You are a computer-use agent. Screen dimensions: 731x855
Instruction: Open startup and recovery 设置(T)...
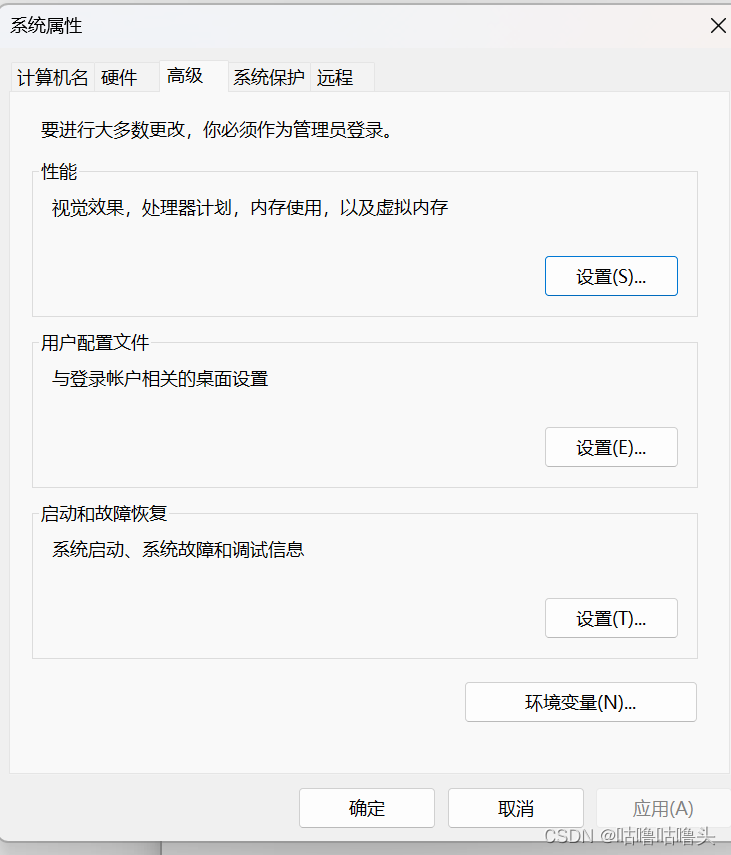click(x=611, y=618)
